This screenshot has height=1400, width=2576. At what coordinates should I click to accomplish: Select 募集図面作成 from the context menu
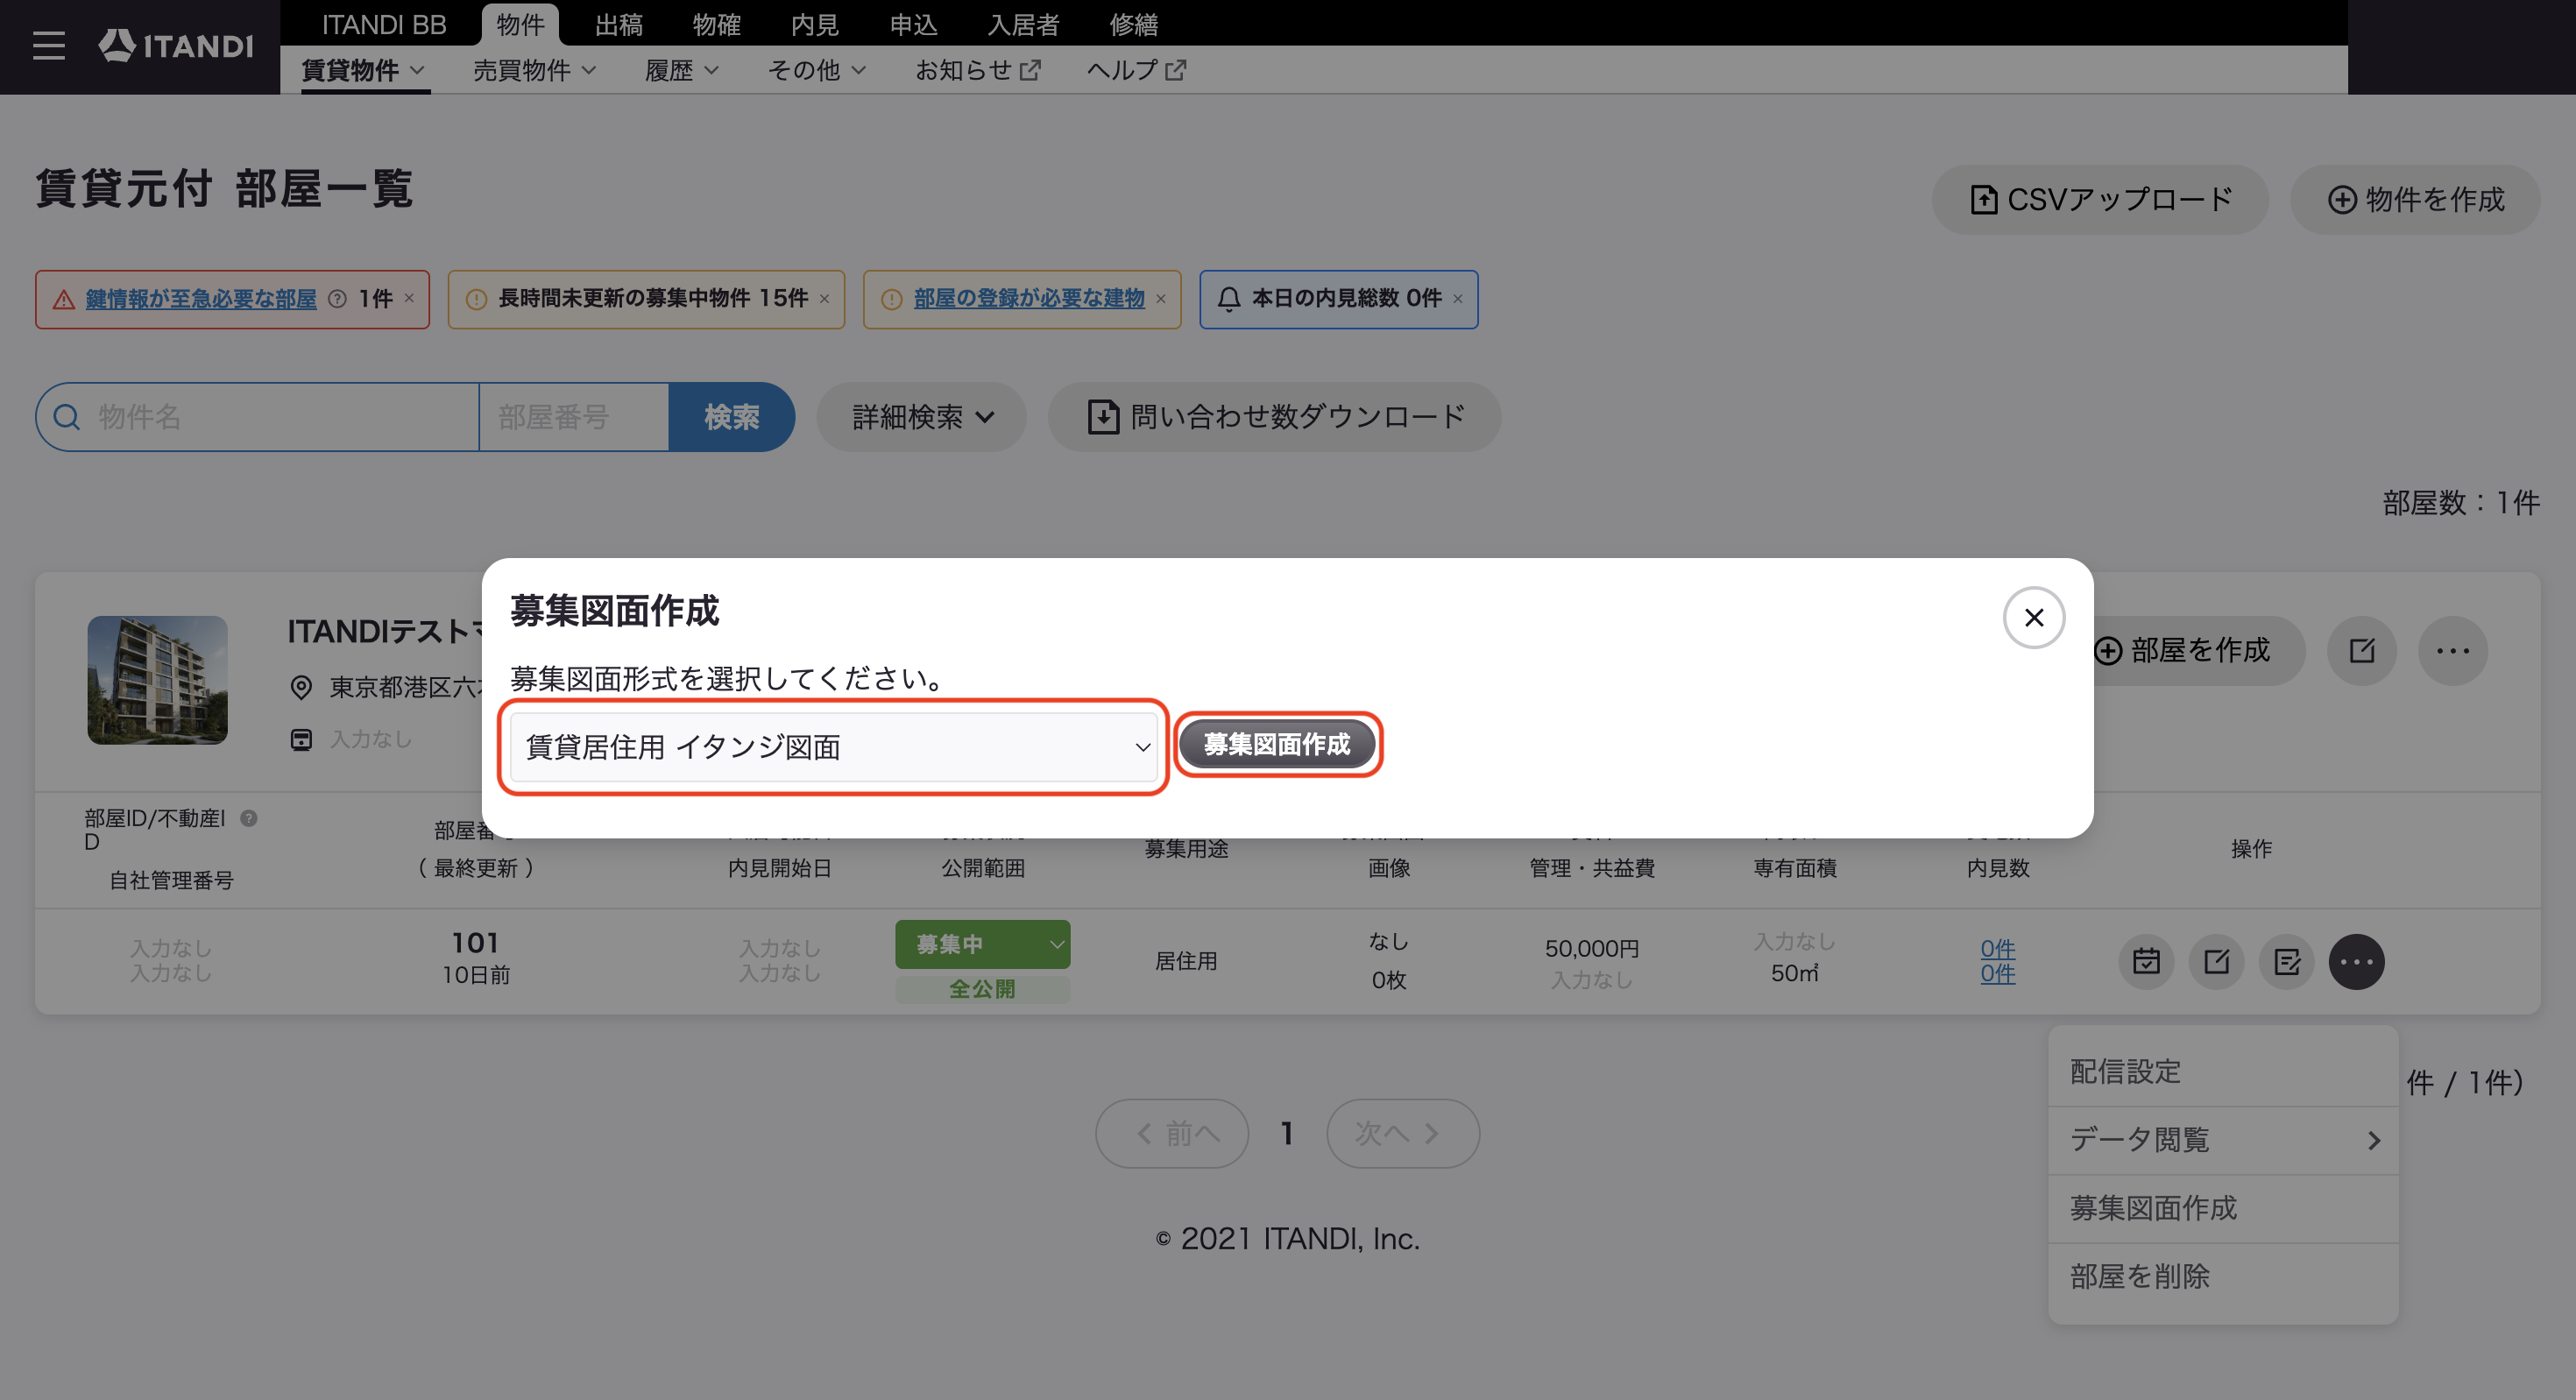(2223, 1209)
